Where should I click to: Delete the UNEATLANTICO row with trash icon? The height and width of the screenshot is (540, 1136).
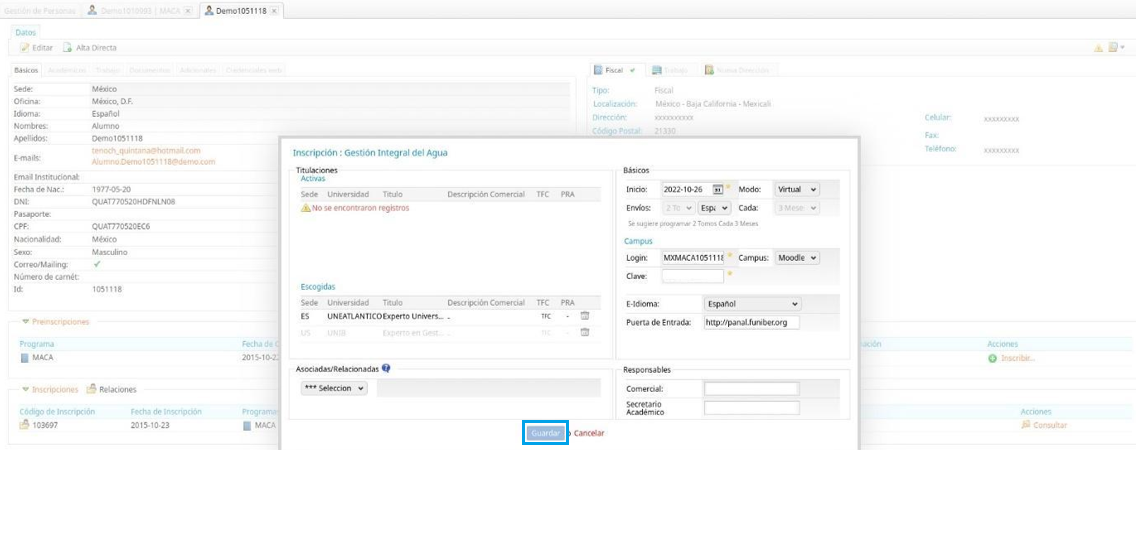click(x=585, y=316)
